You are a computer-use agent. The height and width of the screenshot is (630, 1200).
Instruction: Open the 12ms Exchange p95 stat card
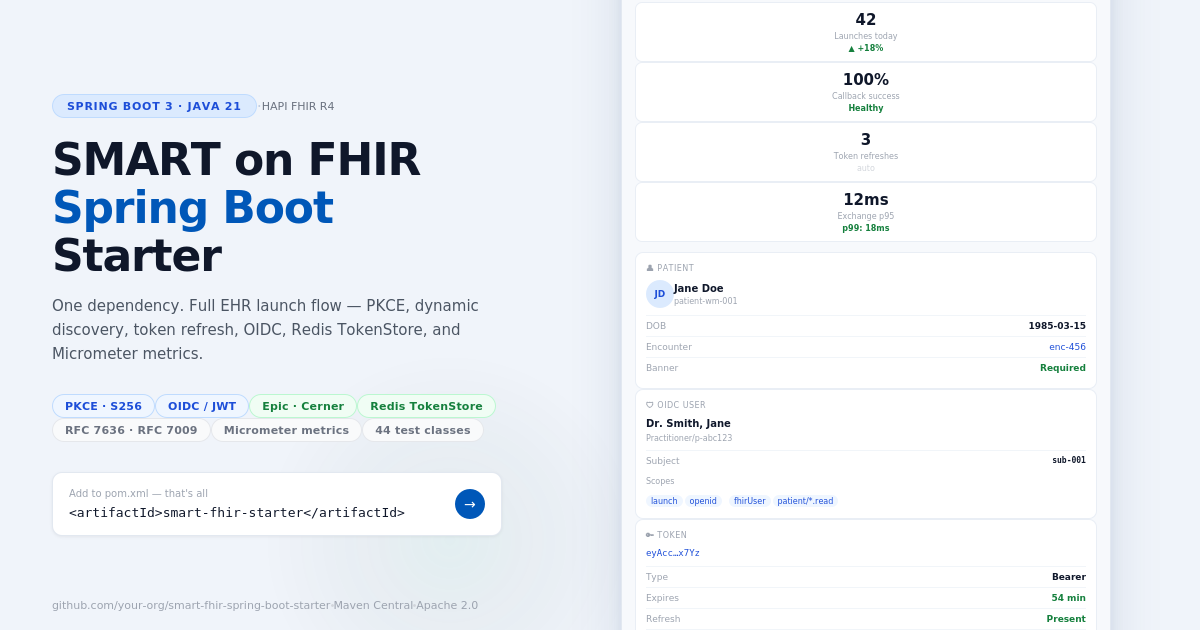tap(866, 212)
